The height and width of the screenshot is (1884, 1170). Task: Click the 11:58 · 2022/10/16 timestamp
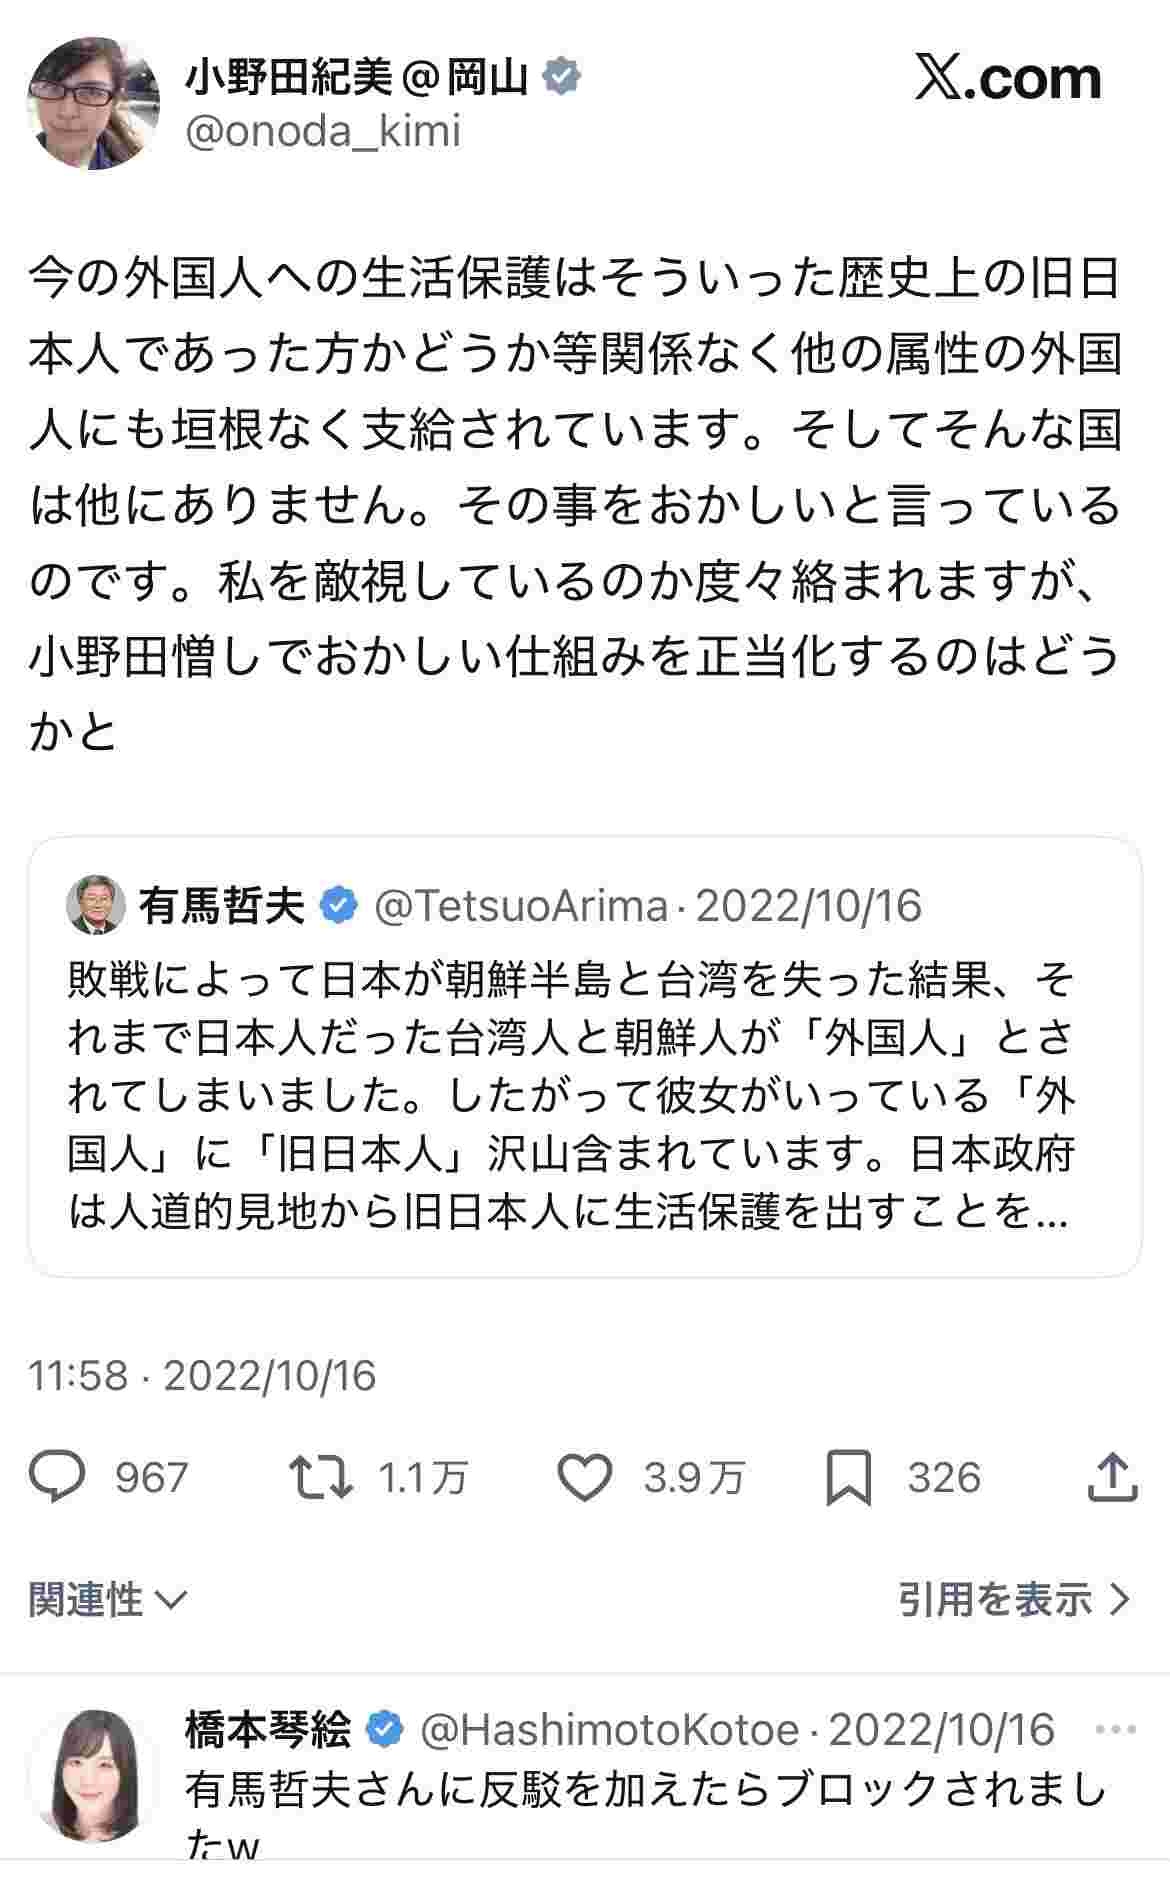(x=202, y=1376)
